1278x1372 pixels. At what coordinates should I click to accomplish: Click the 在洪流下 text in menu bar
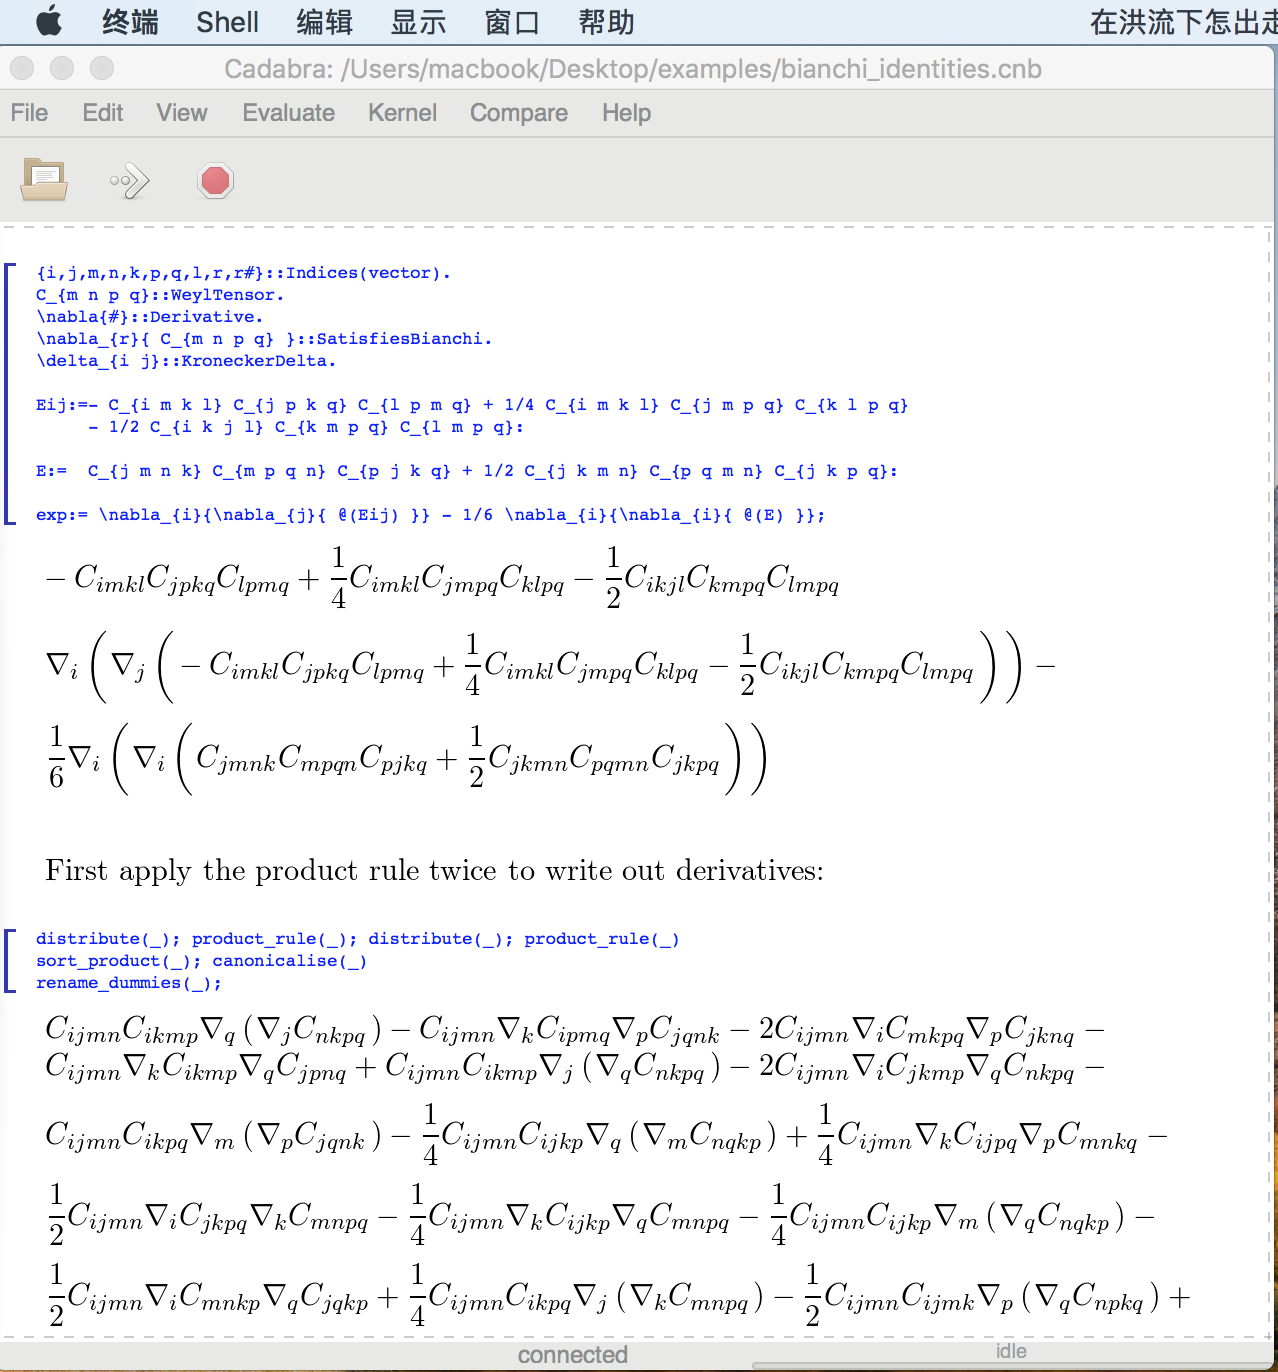click(x=1183, y=22)
